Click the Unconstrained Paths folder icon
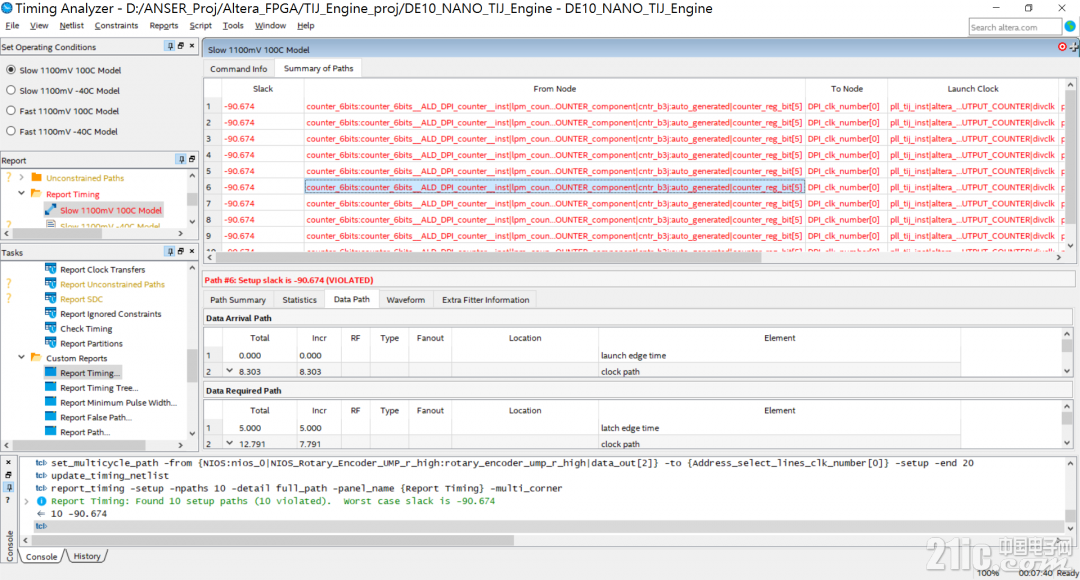1080x580 pixels. click(x=37, y=177)
